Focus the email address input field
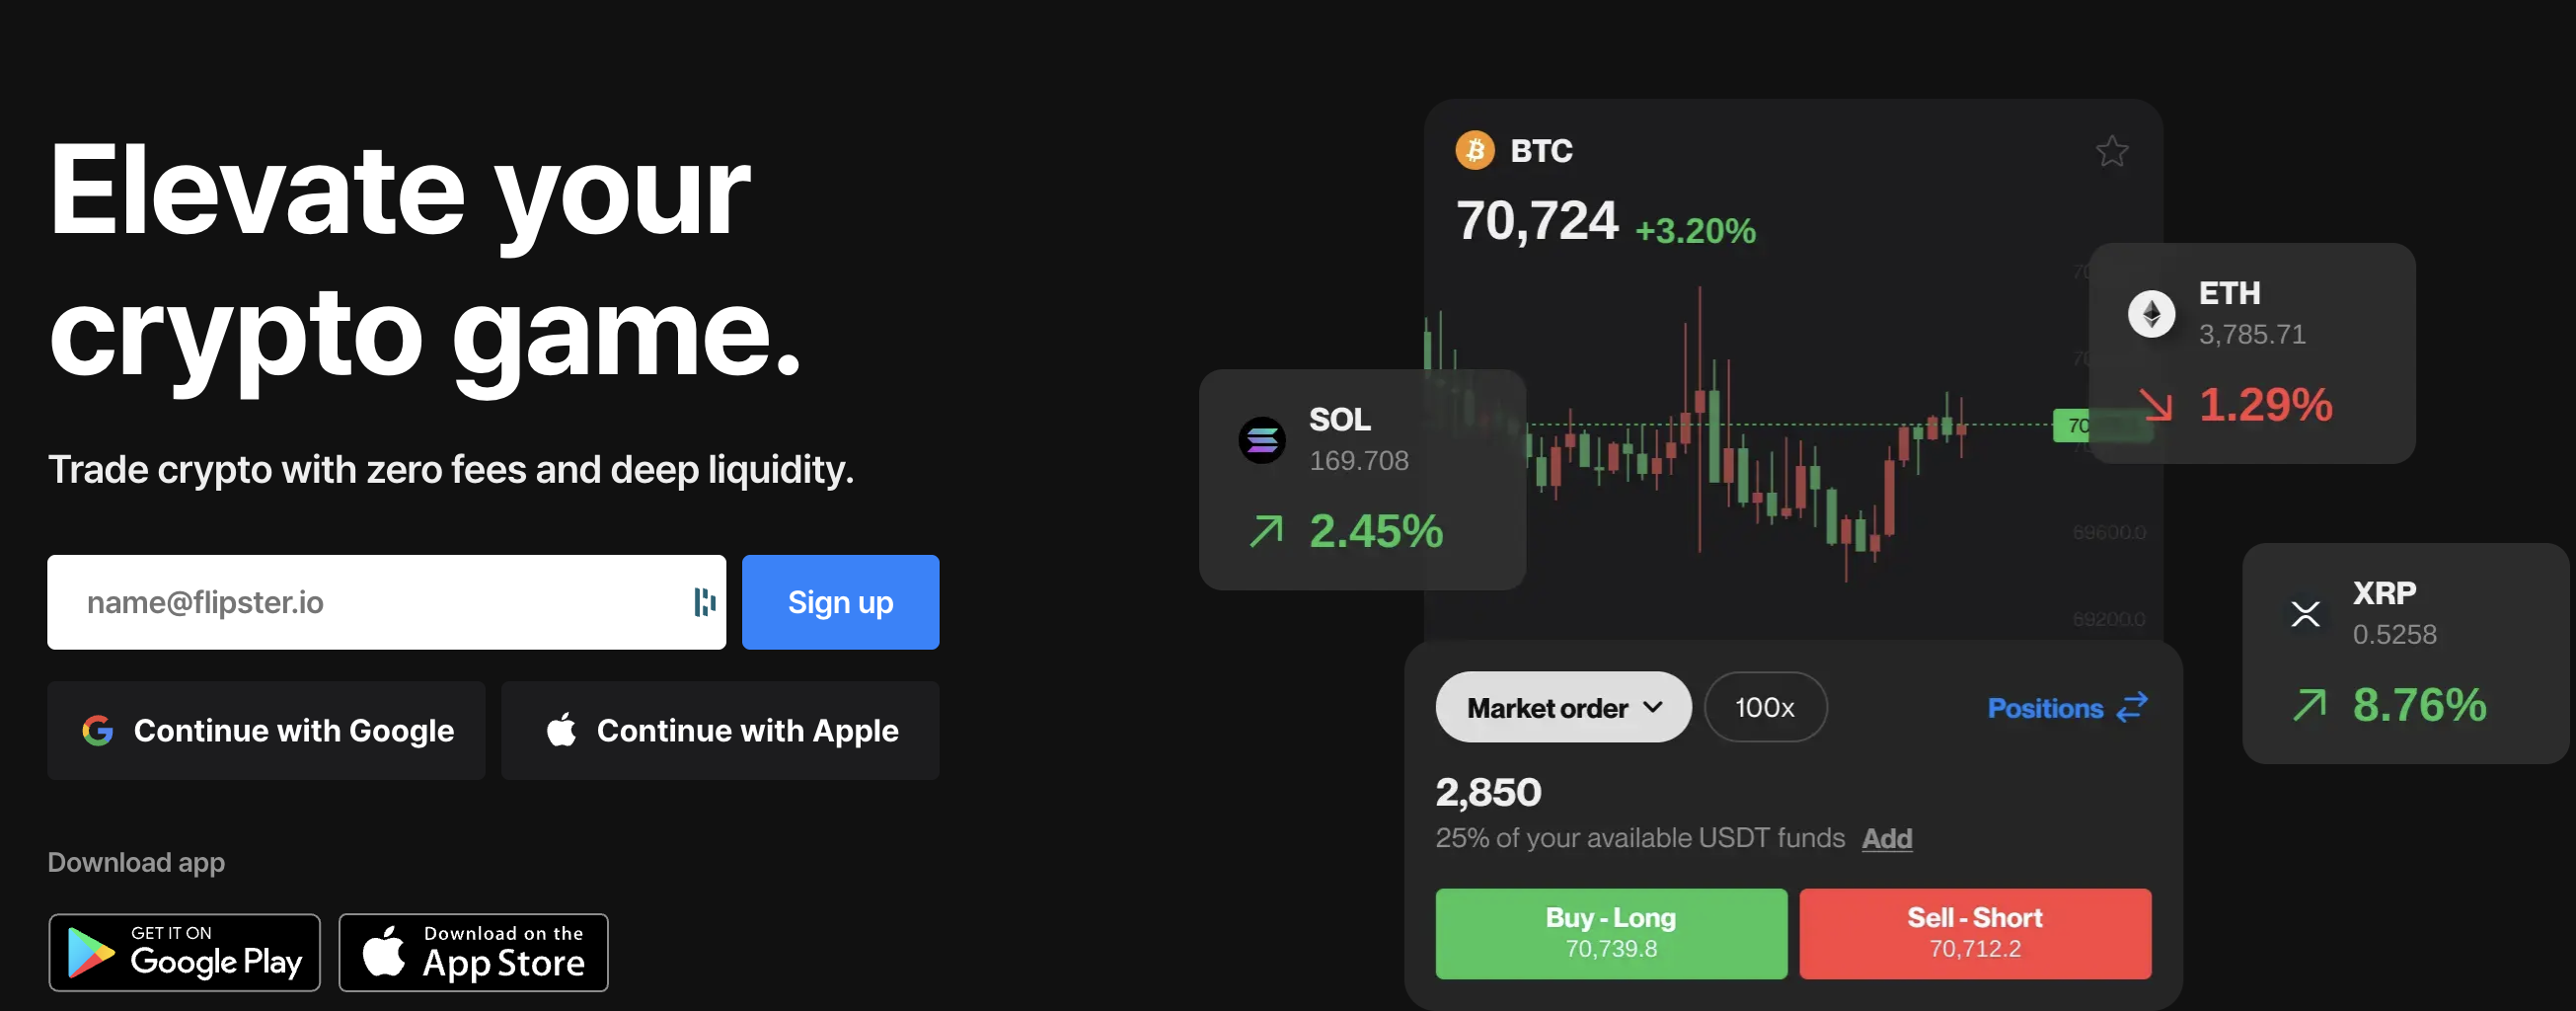Image resolution: width=2576 pixels, height=1011 pixels. click(370, 602)
